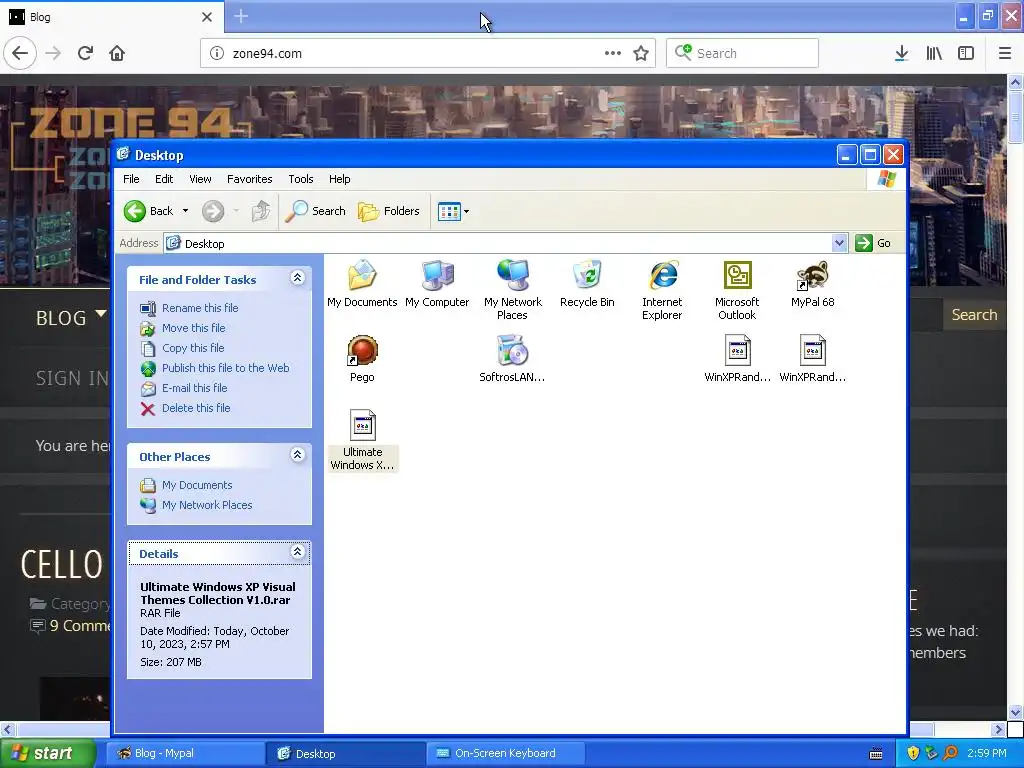This screenshot has width=1024, height=768.
Task: Click browser reload icon
Action: pos(85,53)
